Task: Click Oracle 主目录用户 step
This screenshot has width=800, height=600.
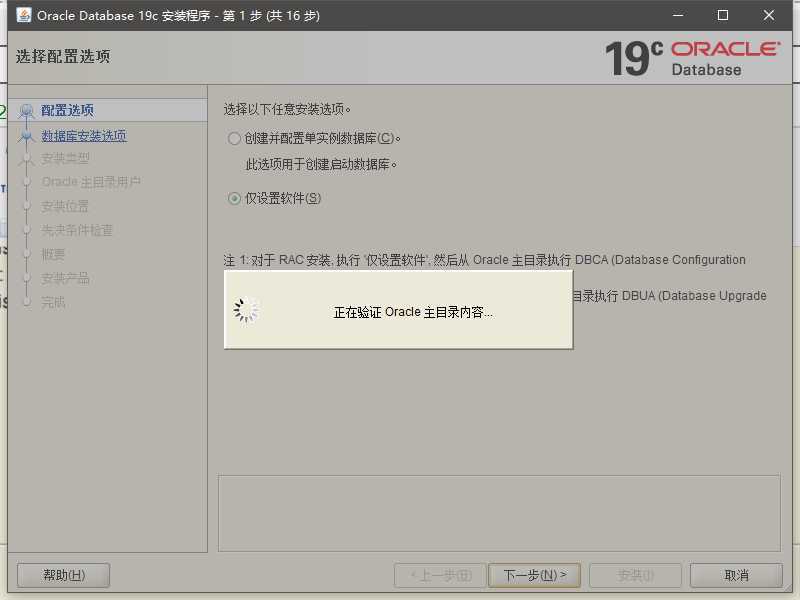Action: click(91, 182)
